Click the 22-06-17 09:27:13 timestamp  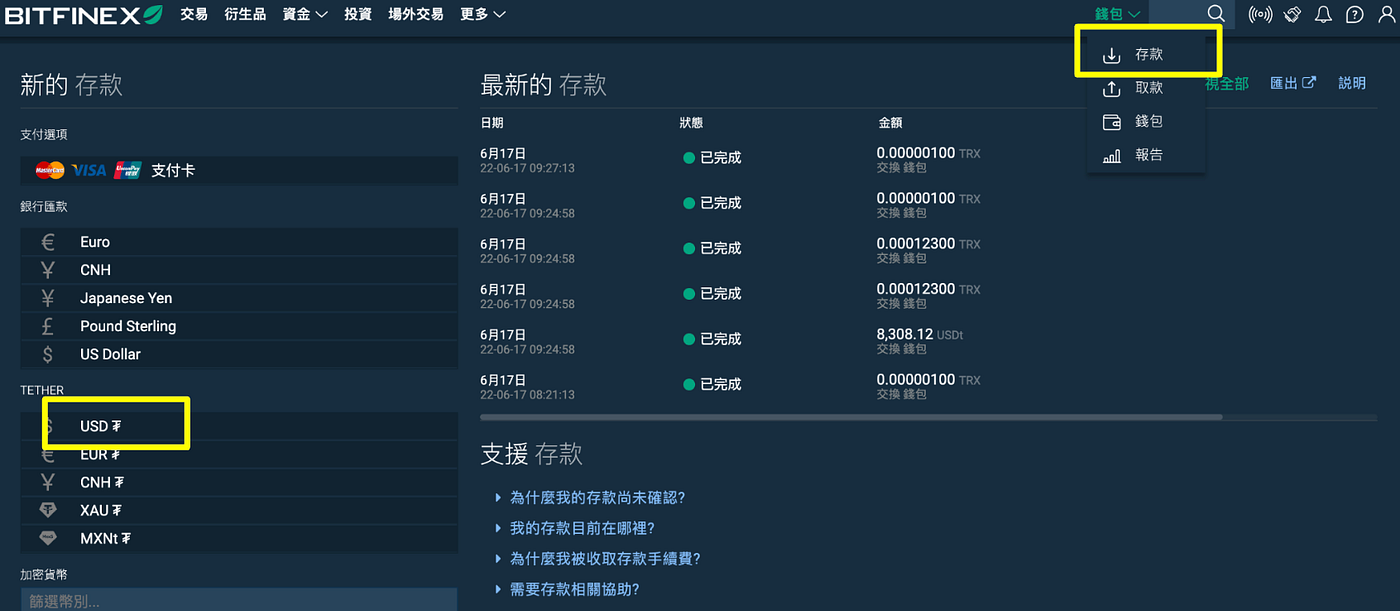(x=527, y=168)
